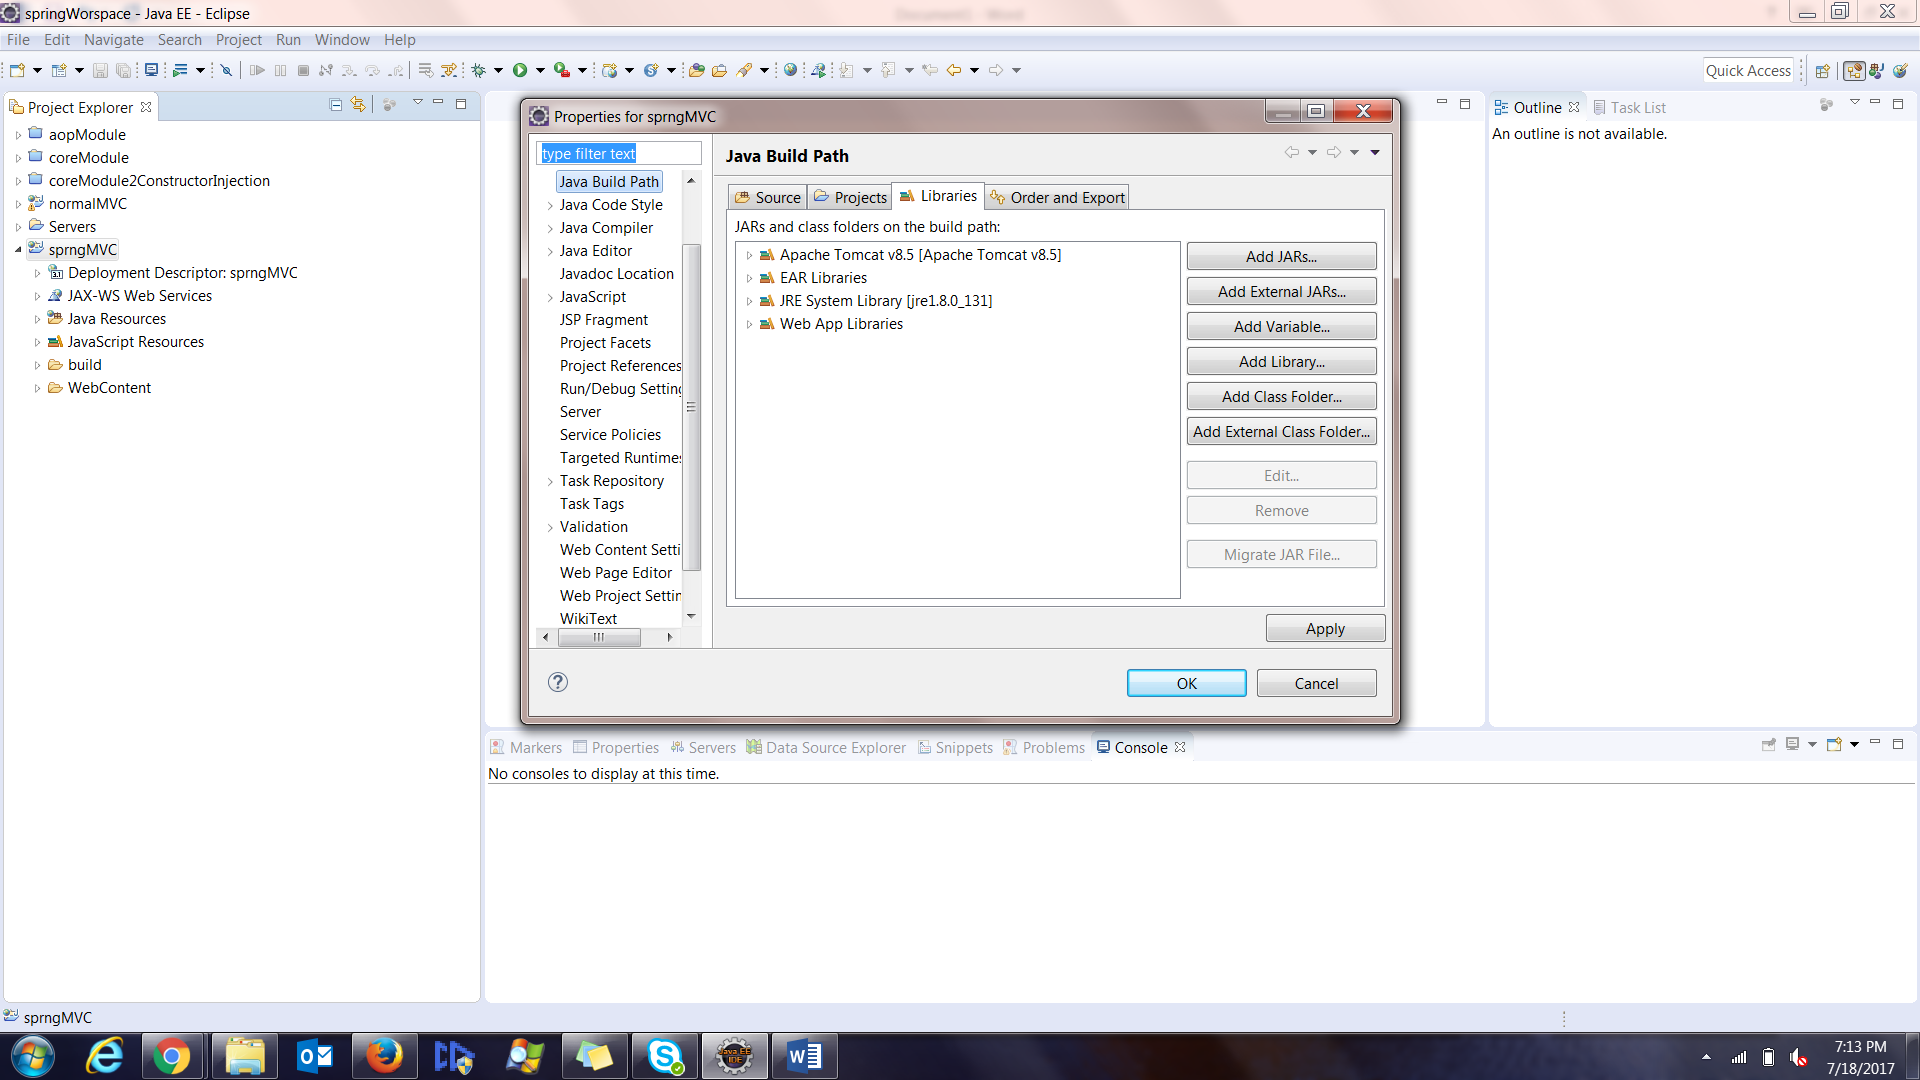Open Microsoft Word from the taskbar
1920x1080 pixels.
coord(805,1057)
